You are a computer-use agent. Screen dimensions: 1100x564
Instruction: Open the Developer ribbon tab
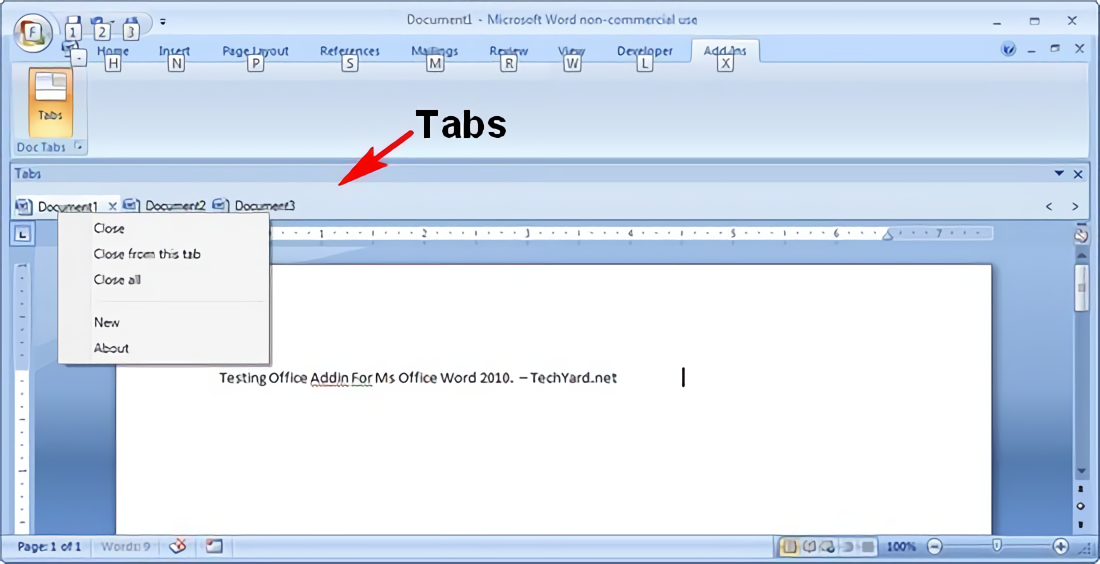645,51
